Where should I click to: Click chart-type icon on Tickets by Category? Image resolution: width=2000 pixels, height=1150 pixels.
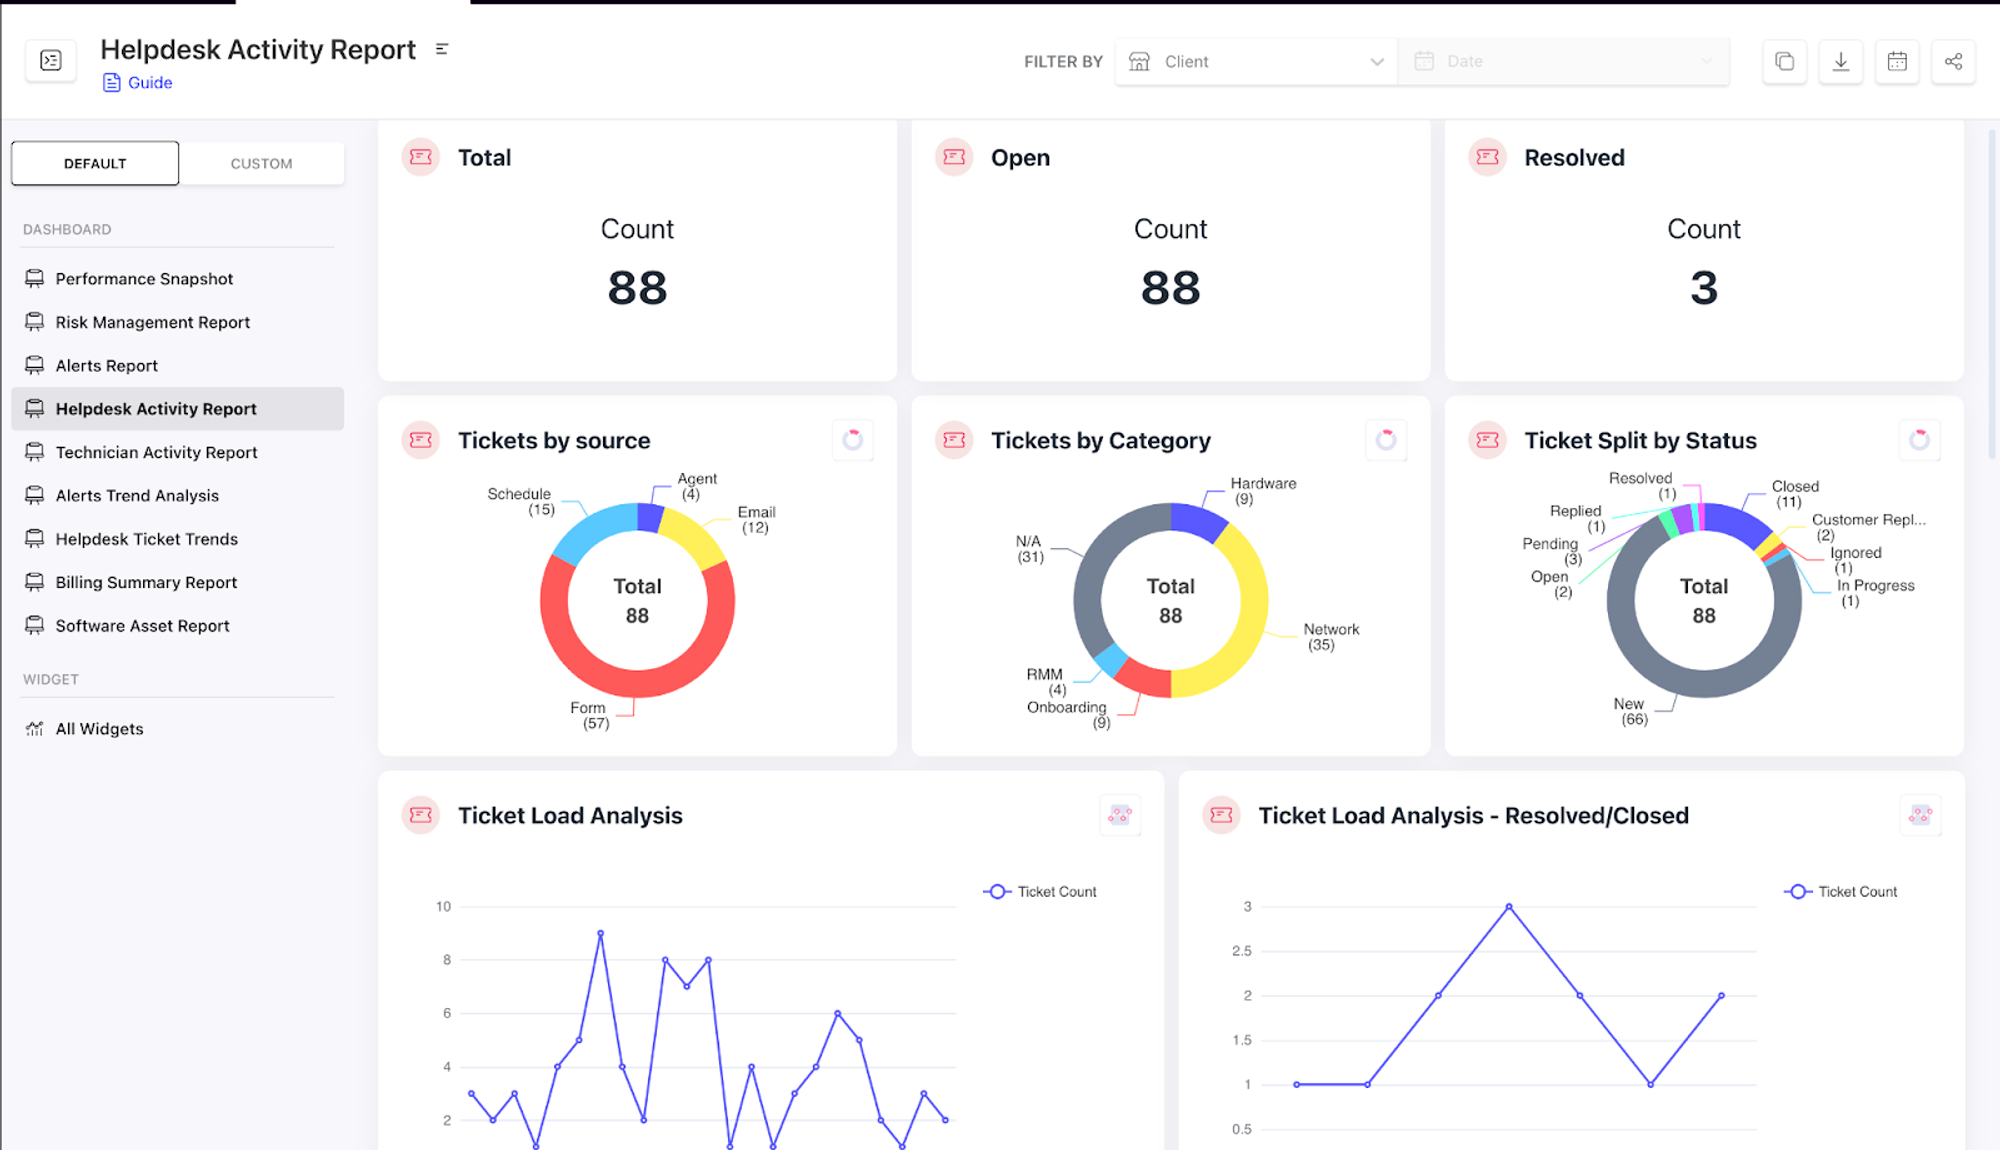coord(1386,440)
